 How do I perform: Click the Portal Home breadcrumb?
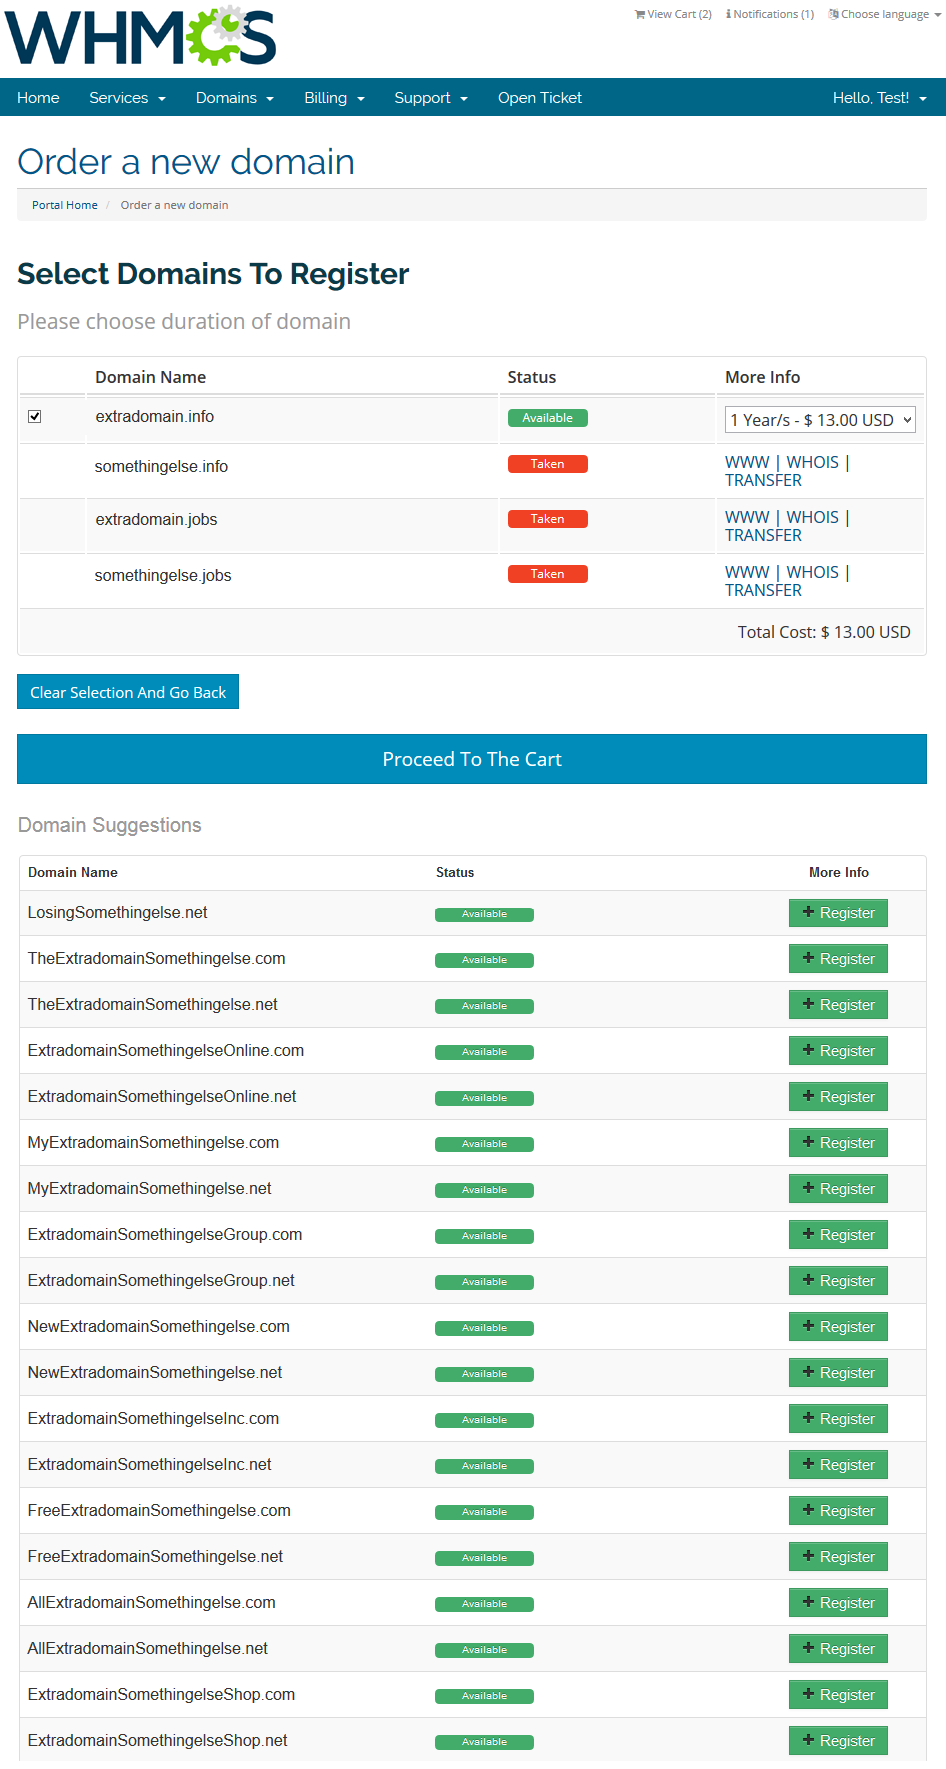coord(65,205)
